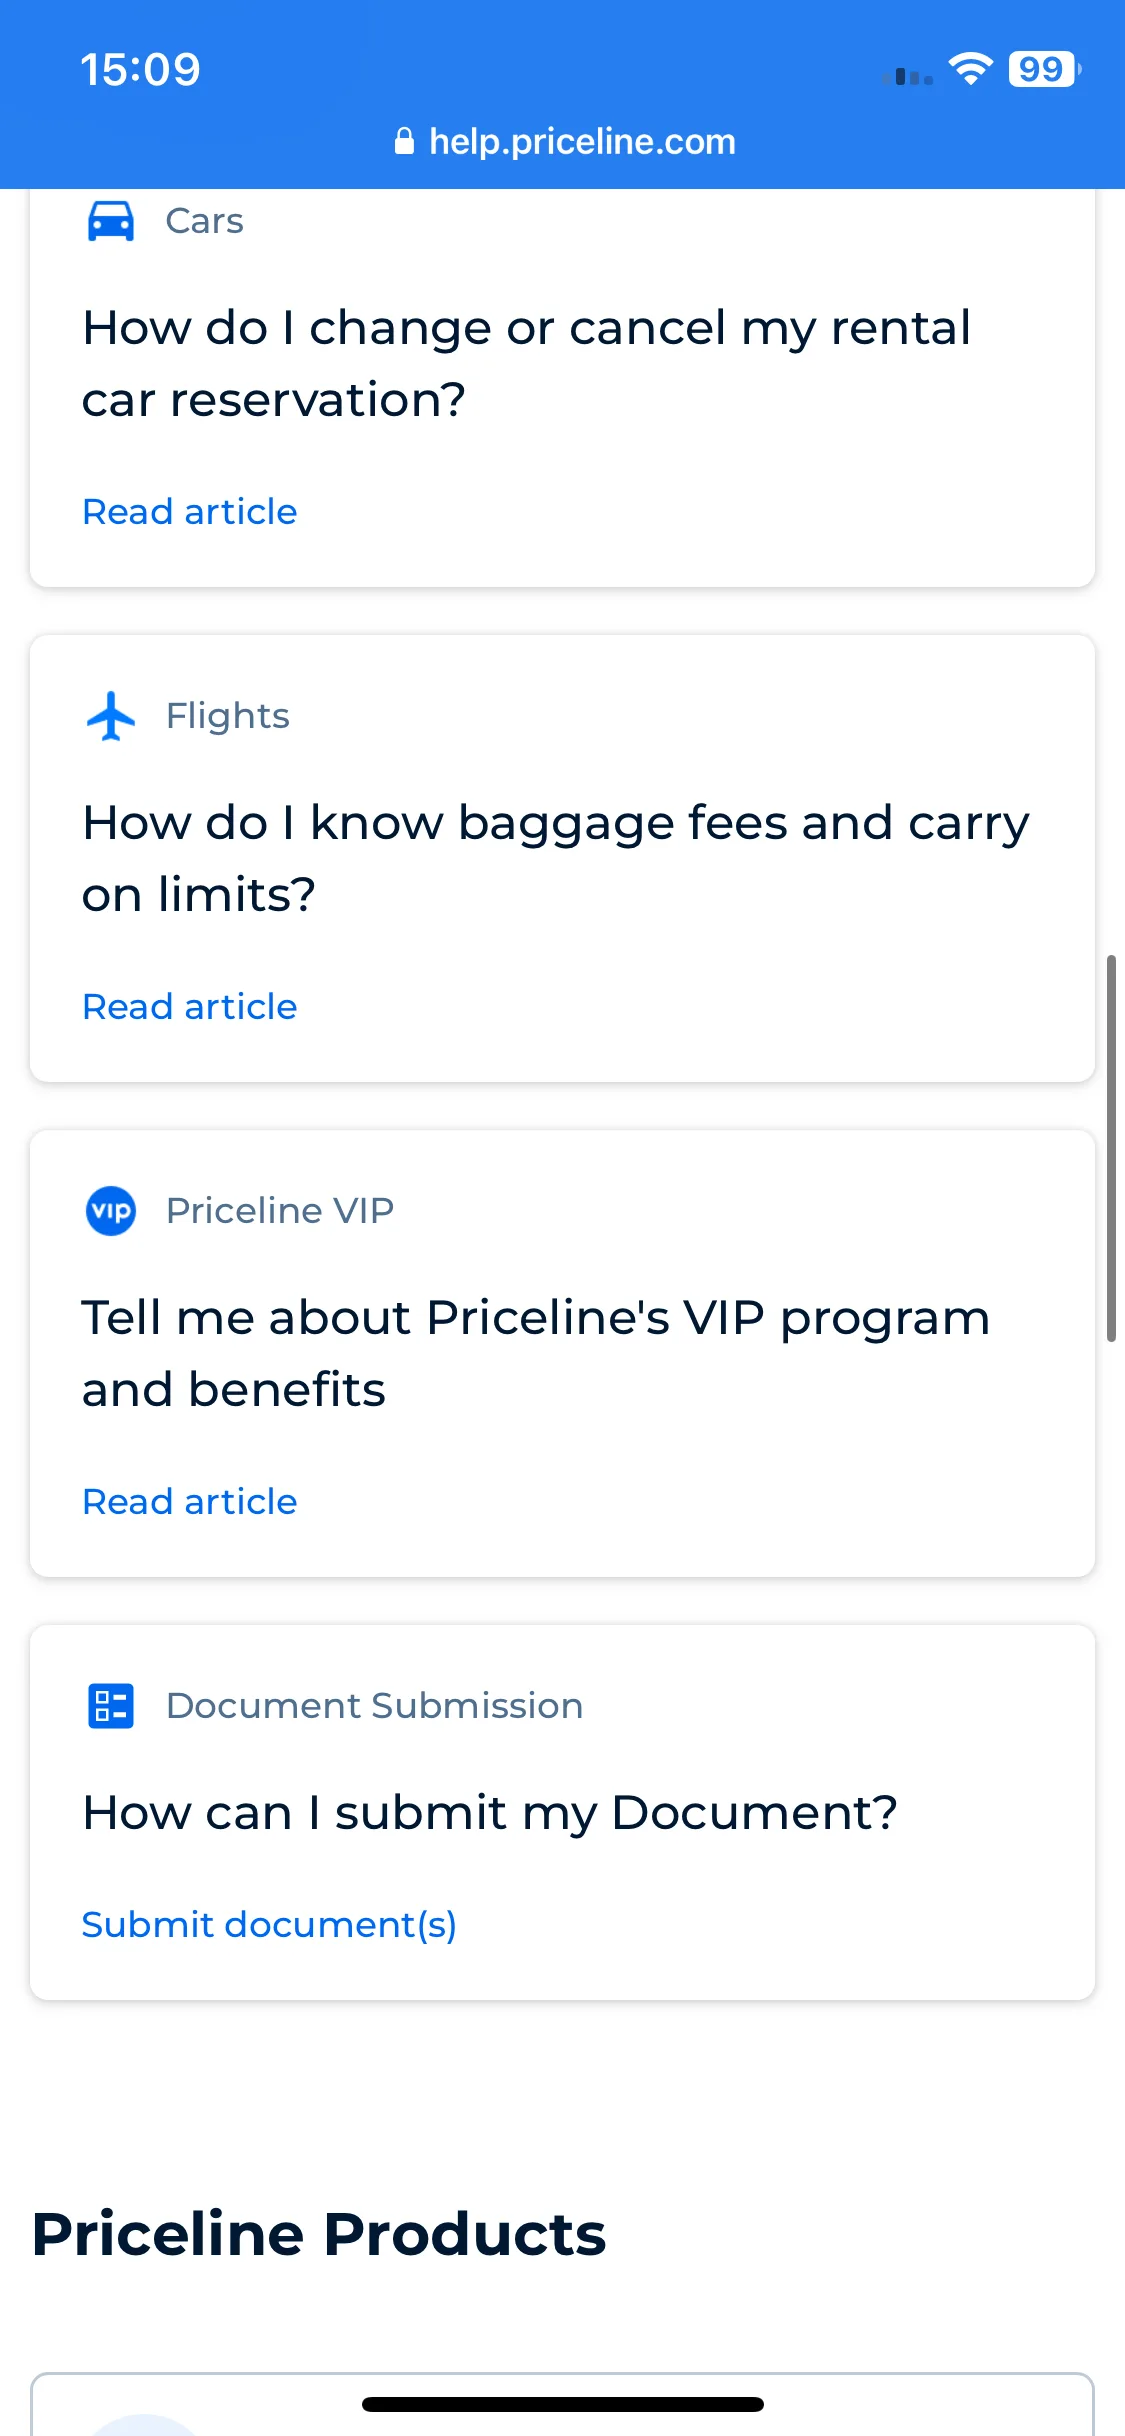The height and width of the screenshot is (2436, 1125).
Task: Tap the Document Submission form icon
Action: (111, 1706)
